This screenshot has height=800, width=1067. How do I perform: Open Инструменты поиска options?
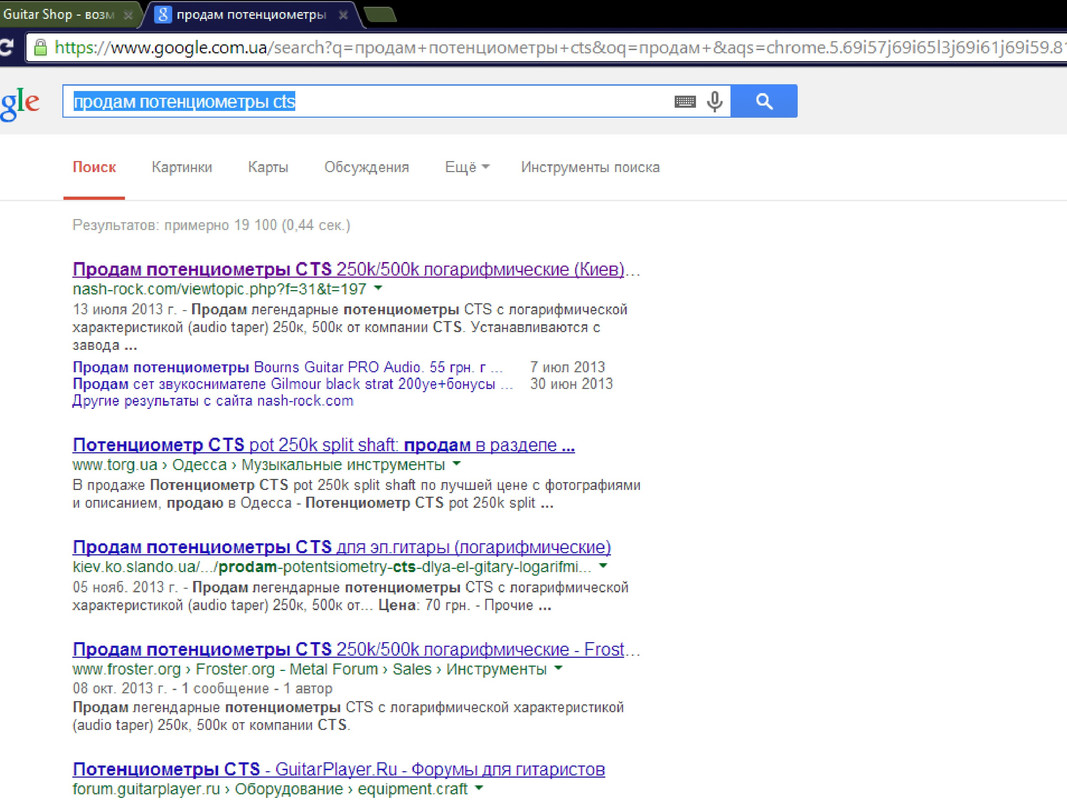pos(590,167)
